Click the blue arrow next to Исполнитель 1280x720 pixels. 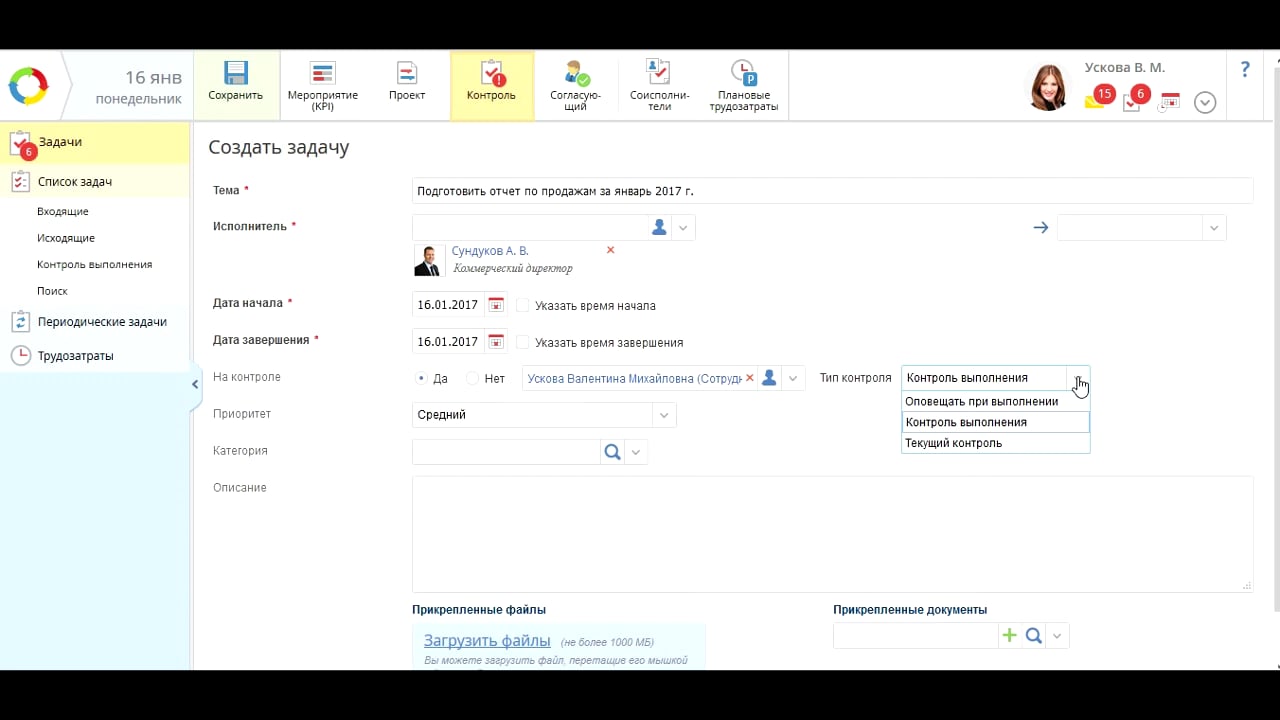tap(1040, 228)
